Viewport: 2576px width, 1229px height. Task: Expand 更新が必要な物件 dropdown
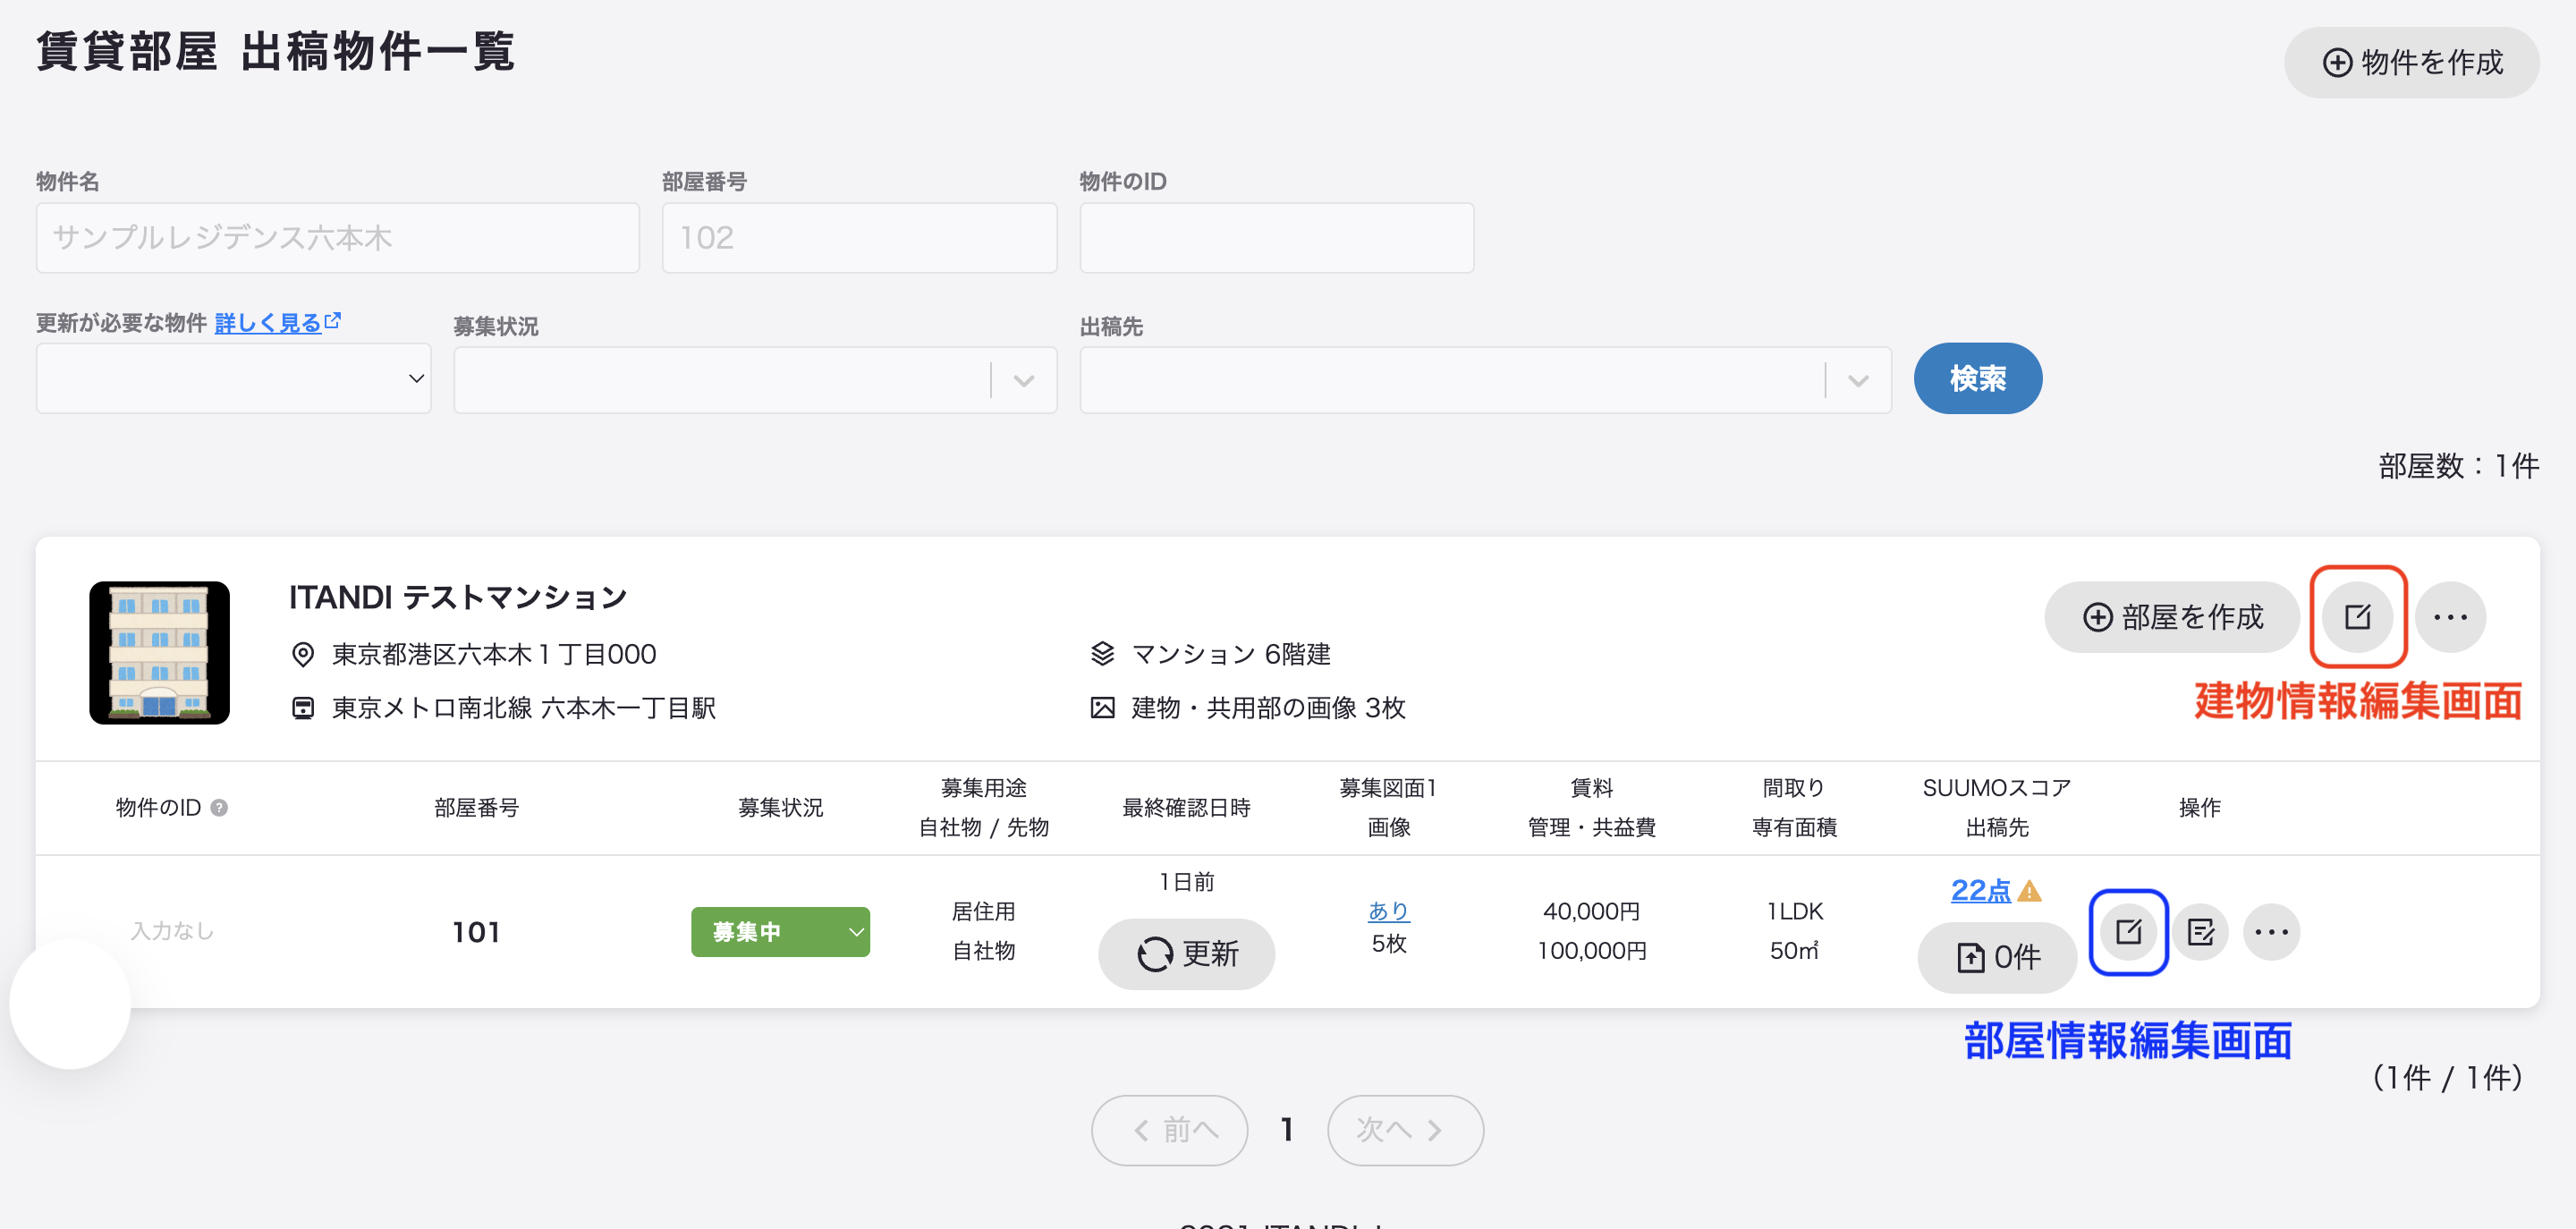tap(233, 378)
